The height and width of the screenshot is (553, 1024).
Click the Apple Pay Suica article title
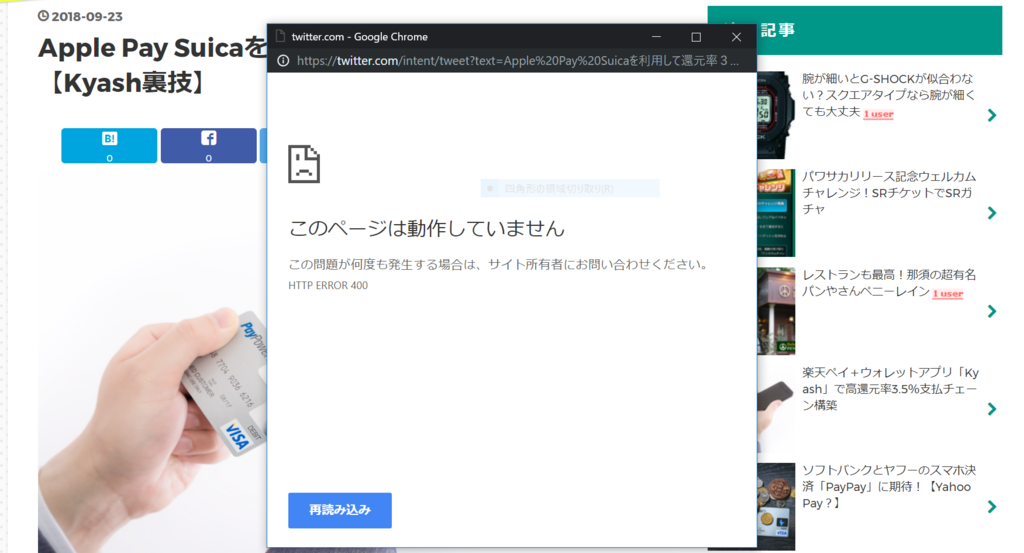point(152,65)
